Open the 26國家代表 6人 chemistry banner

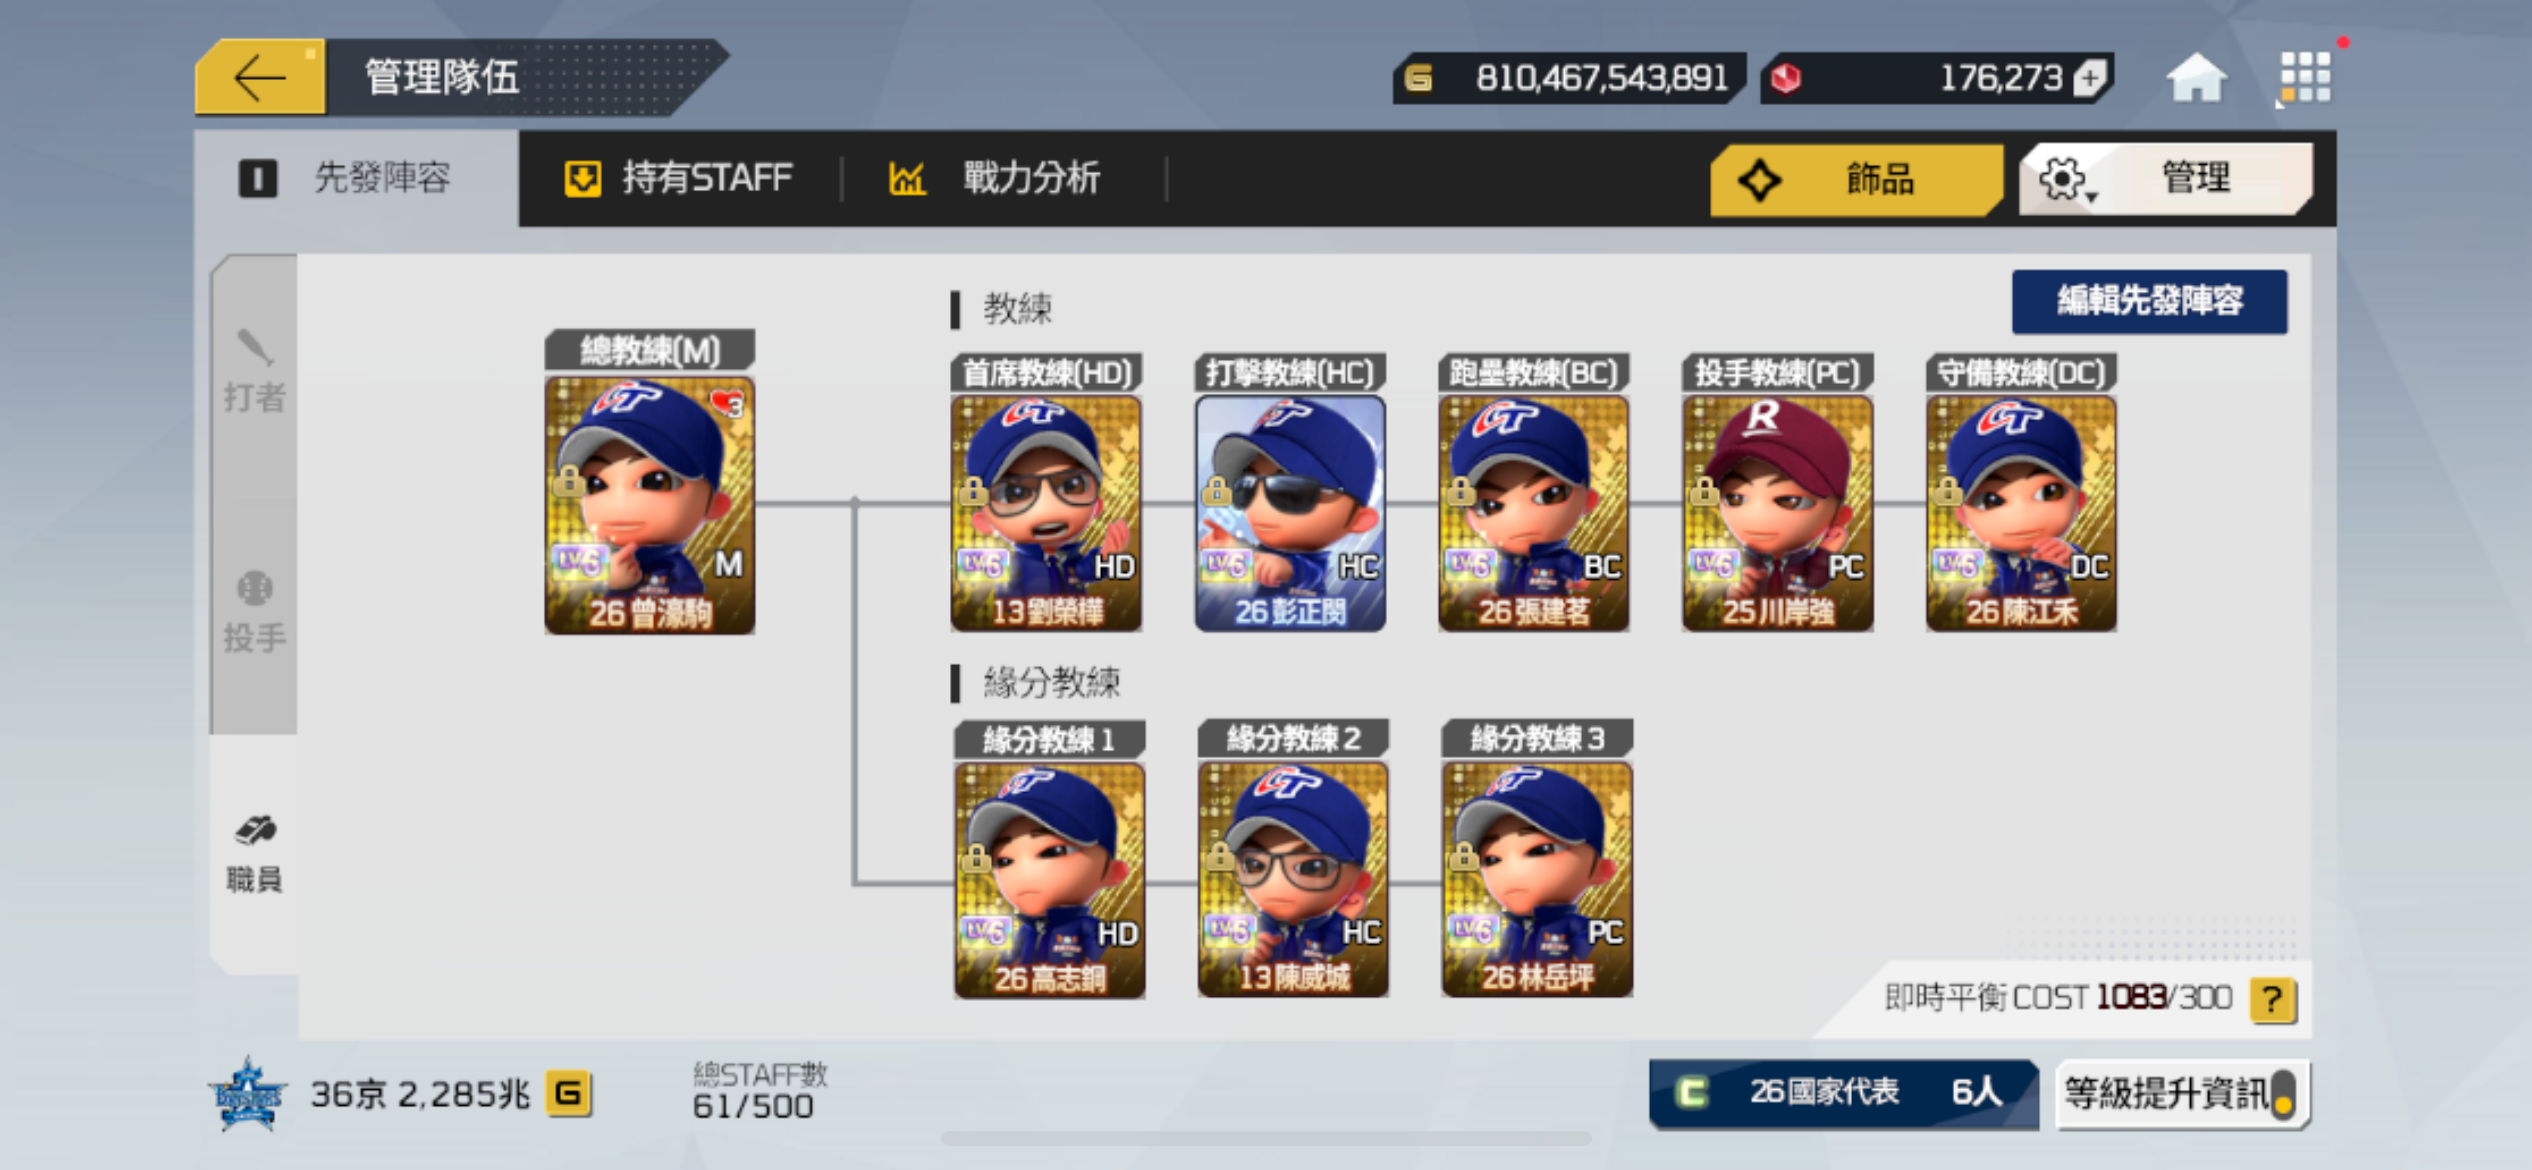(1843, 1092)
